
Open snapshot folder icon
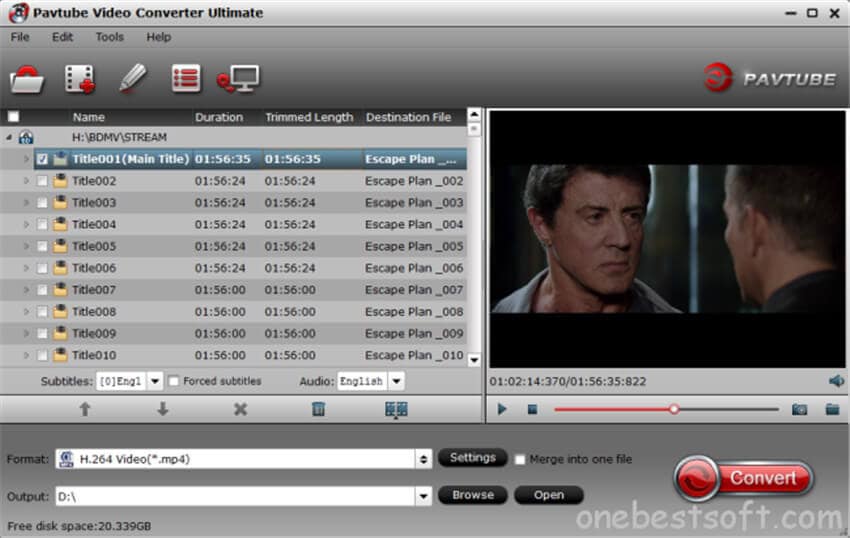832,409
